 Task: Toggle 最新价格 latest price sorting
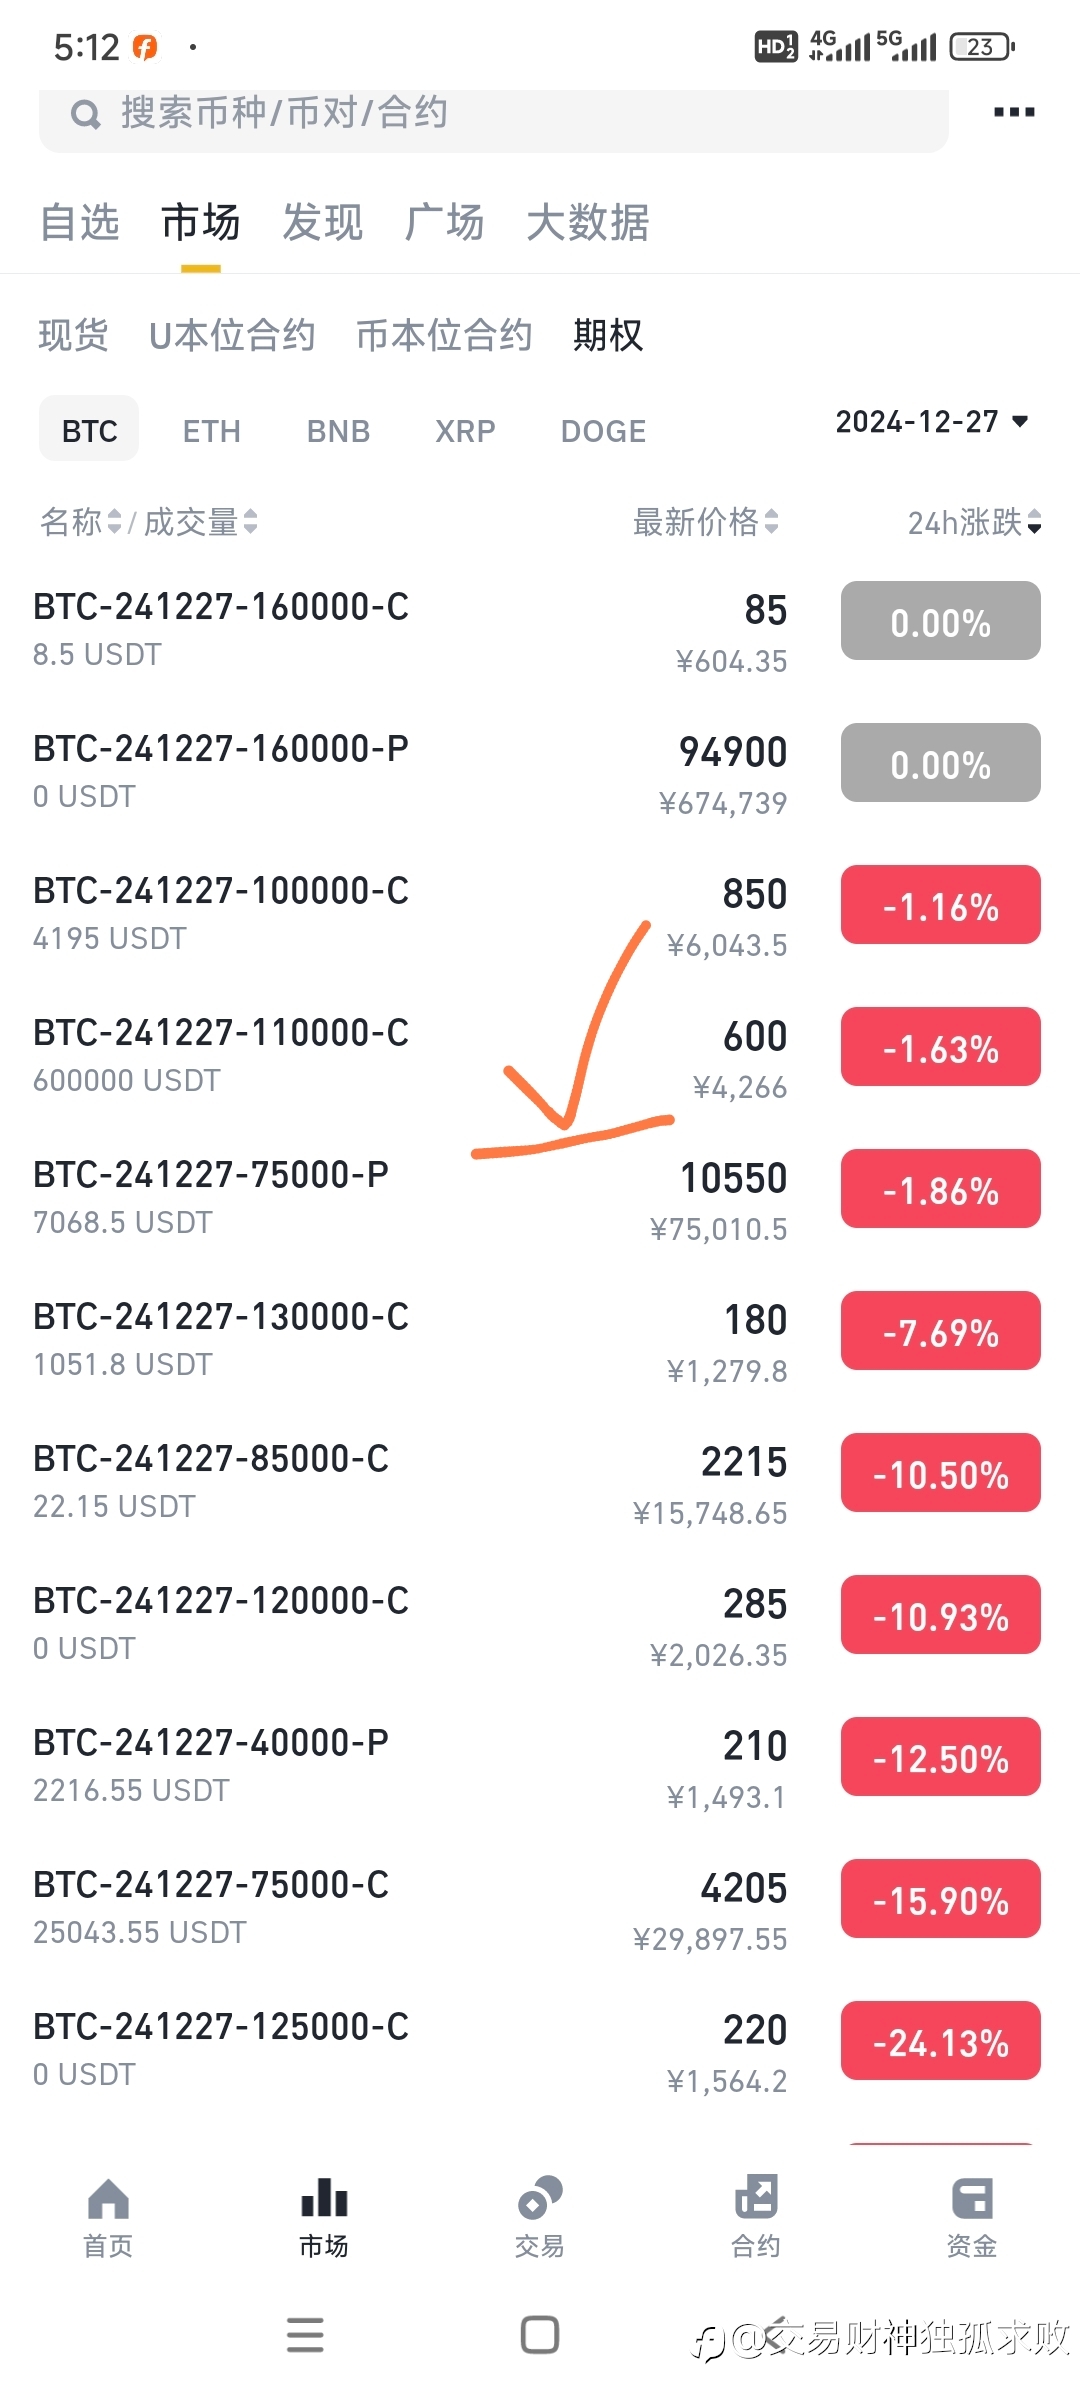pos(705,521)
